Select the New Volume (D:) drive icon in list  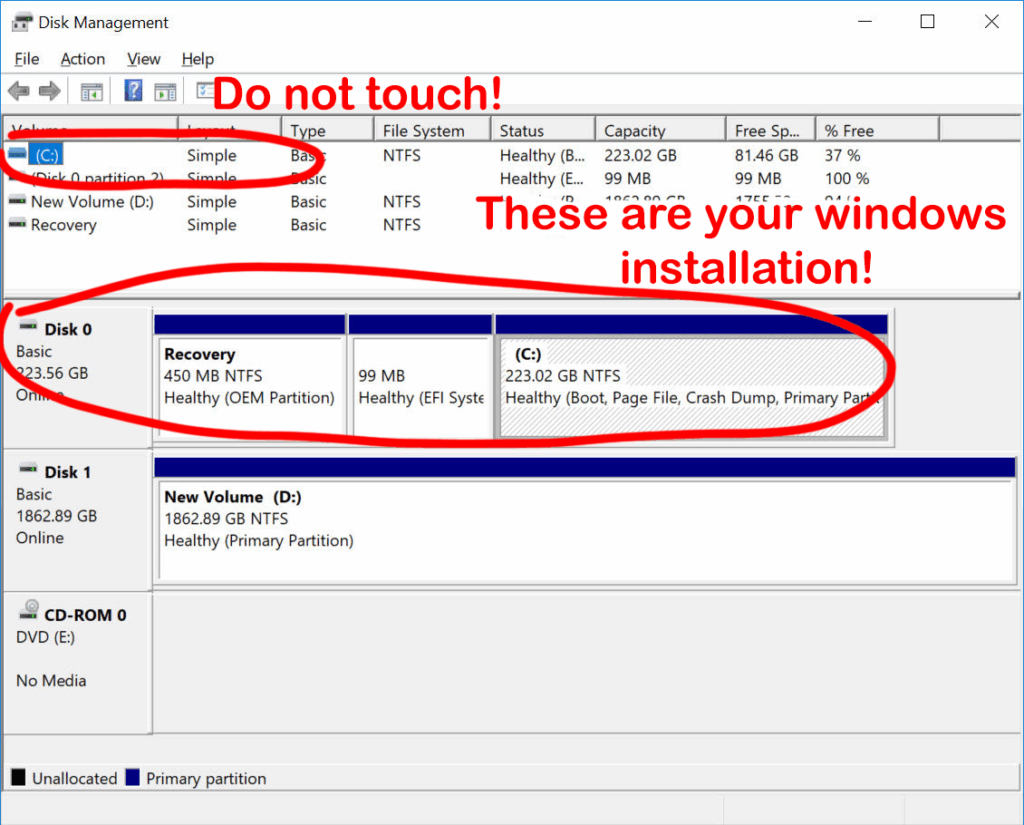pos(17,202)
